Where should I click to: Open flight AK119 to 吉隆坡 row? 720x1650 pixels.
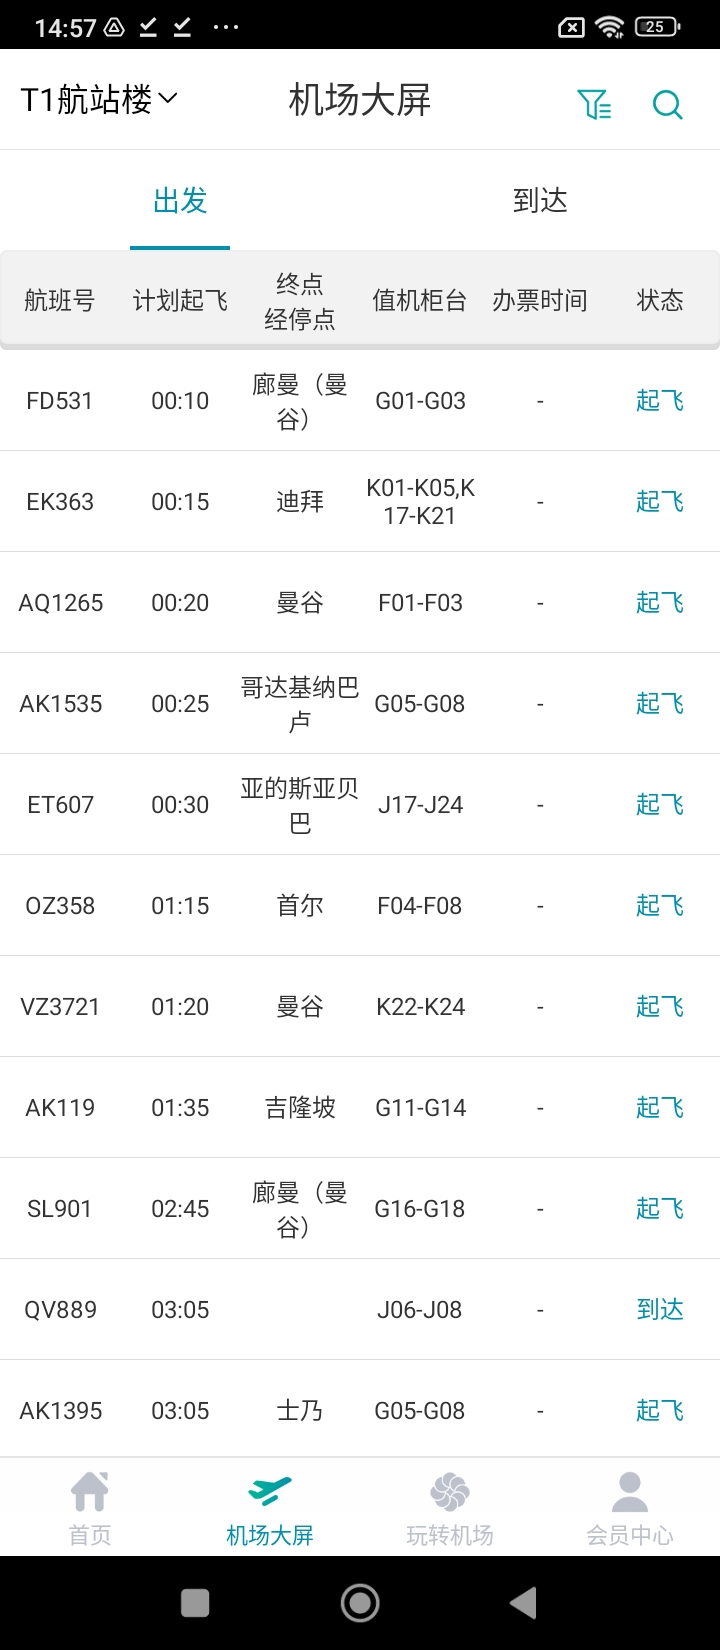[300, 1108]
